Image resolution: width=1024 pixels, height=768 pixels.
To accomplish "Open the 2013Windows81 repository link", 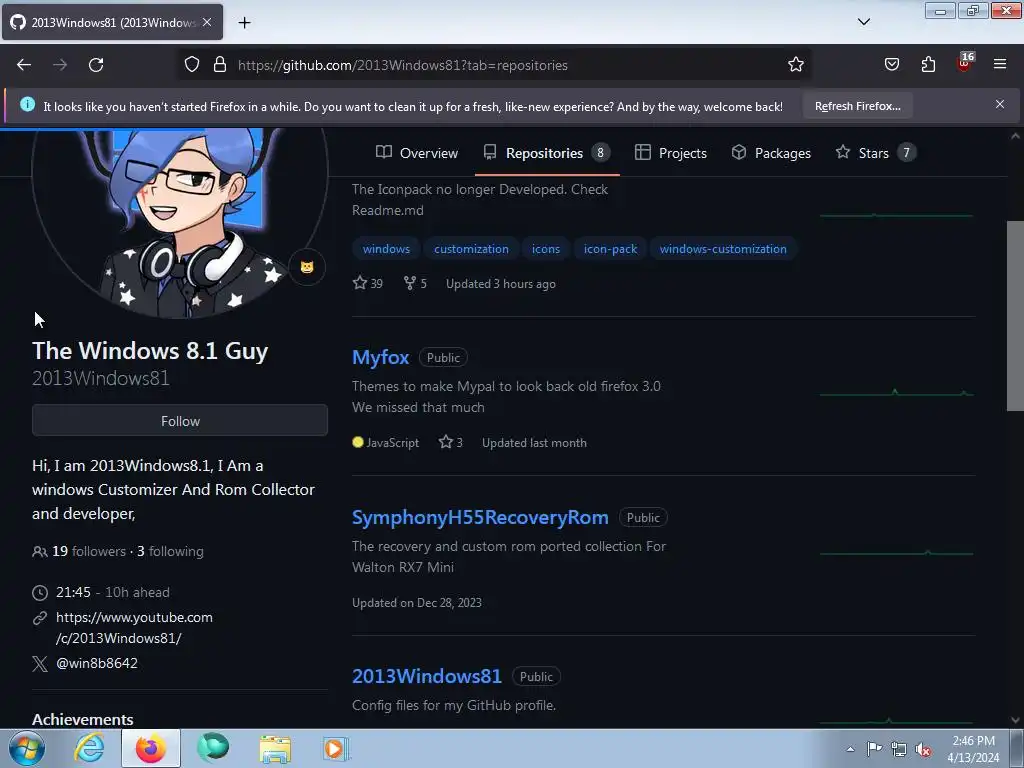I will 426,676.
